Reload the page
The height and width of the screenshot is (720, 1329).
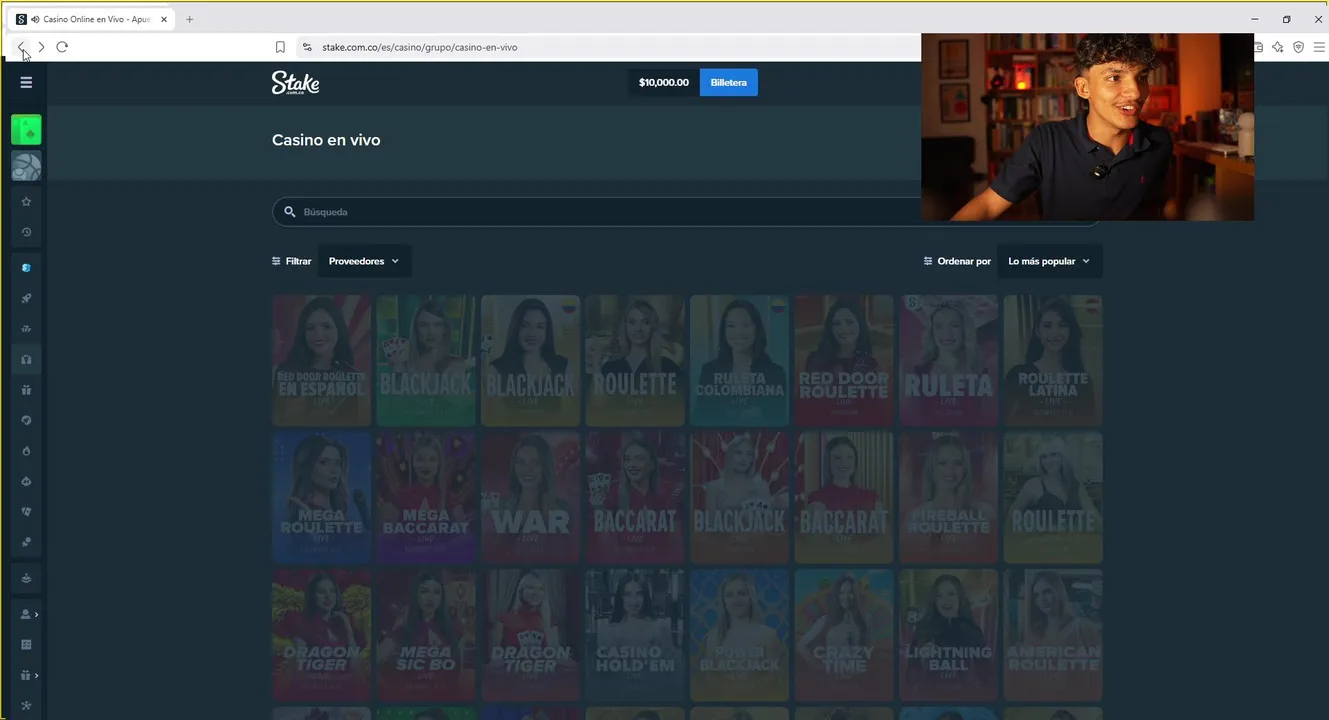click(x=62, y=47)
